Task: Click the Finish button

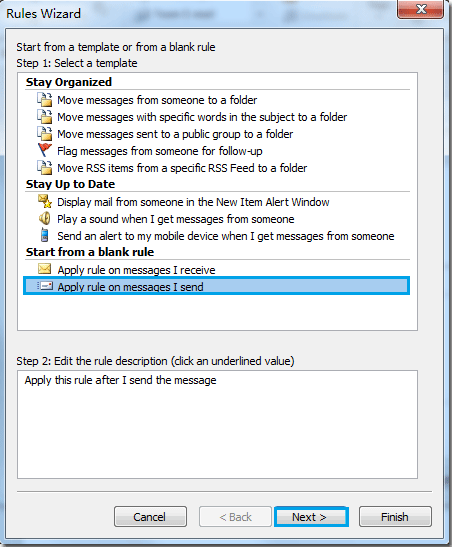Action: (x=395, y=517)
